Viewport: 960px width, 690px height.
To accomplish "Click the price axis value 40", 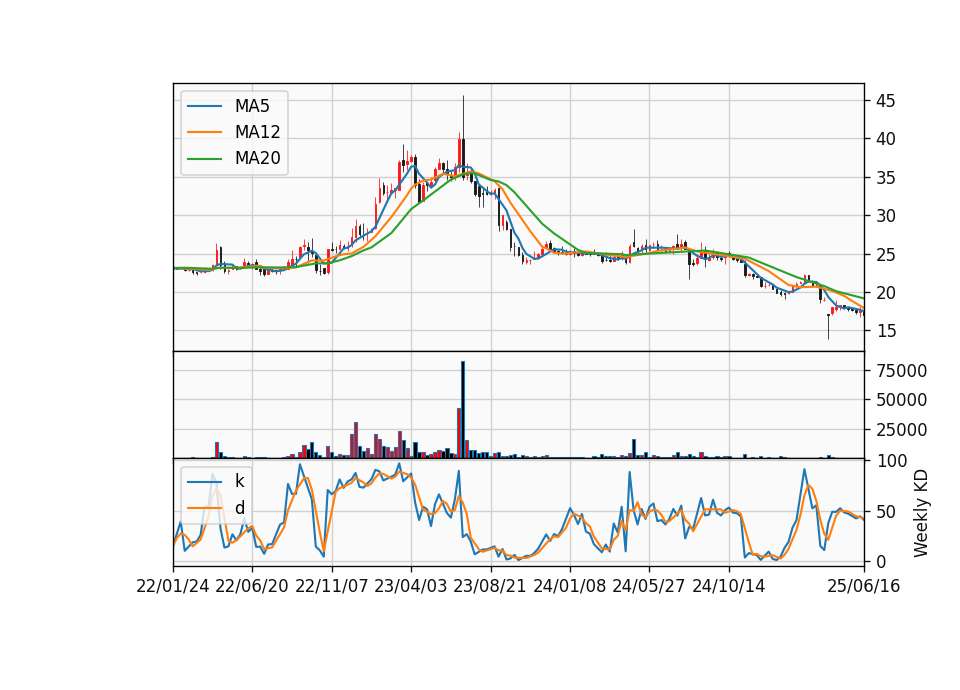I will (x=885, y=139).
